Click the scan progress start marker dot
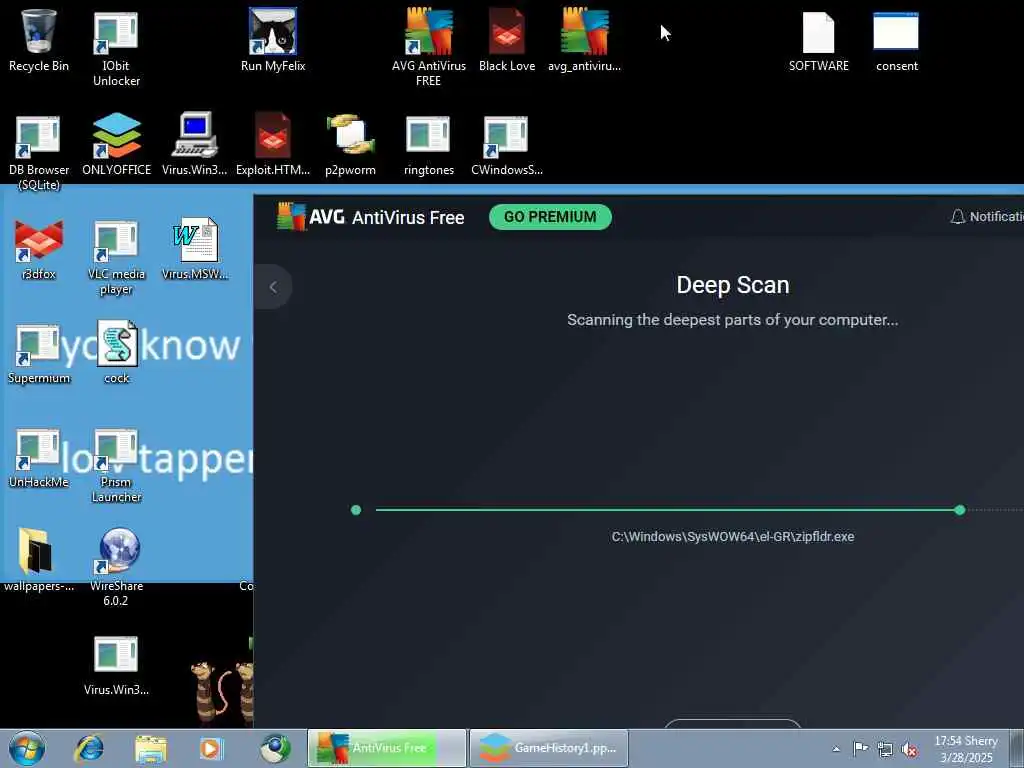Viewport: 1024px width, 768px height. [356, 510]
